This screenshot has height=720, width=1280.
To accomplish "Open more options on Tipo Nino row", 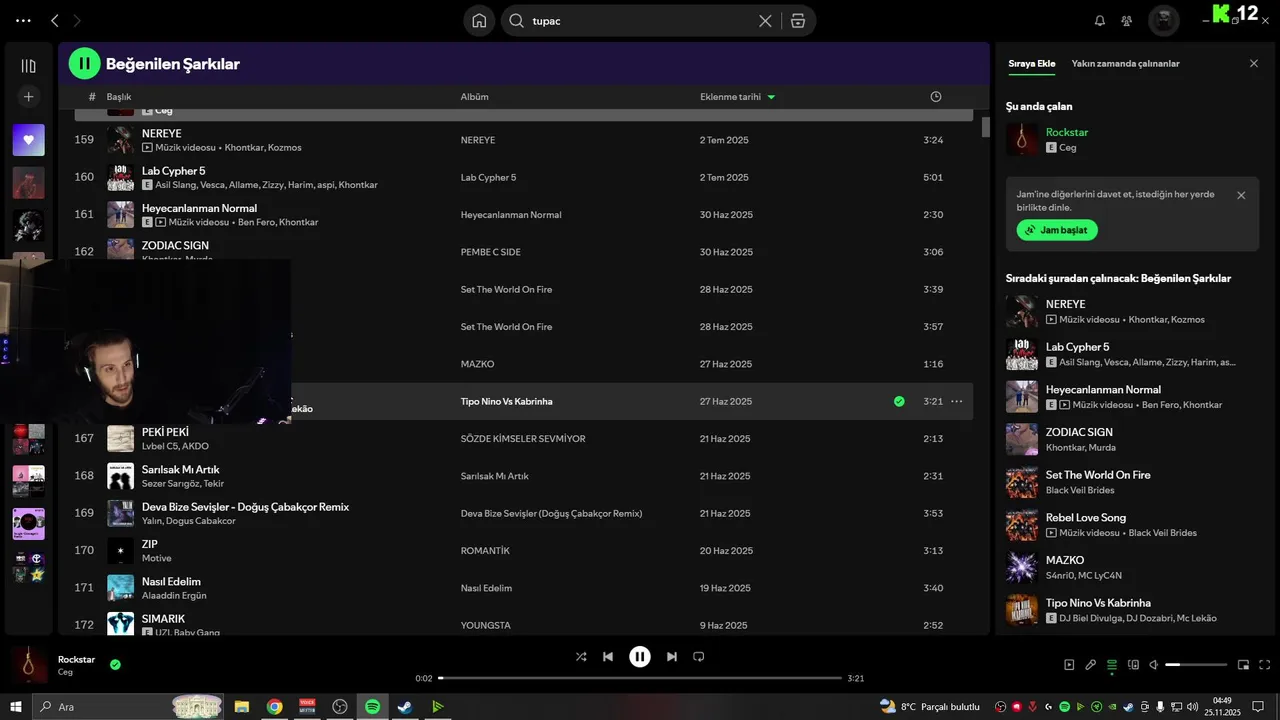I will click(956, 401).
